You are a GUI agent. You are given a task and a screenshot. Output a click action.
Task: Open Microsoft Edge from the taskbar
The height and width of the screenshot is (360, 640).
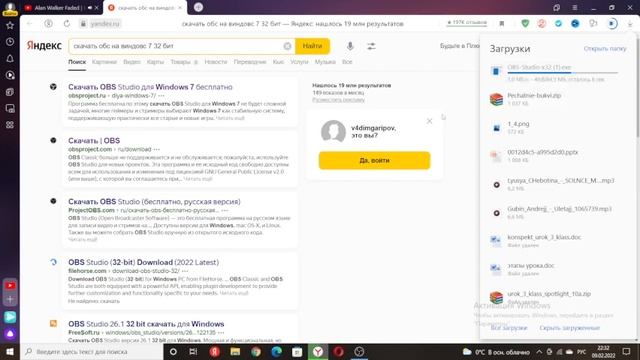click(x=276, y=351)
